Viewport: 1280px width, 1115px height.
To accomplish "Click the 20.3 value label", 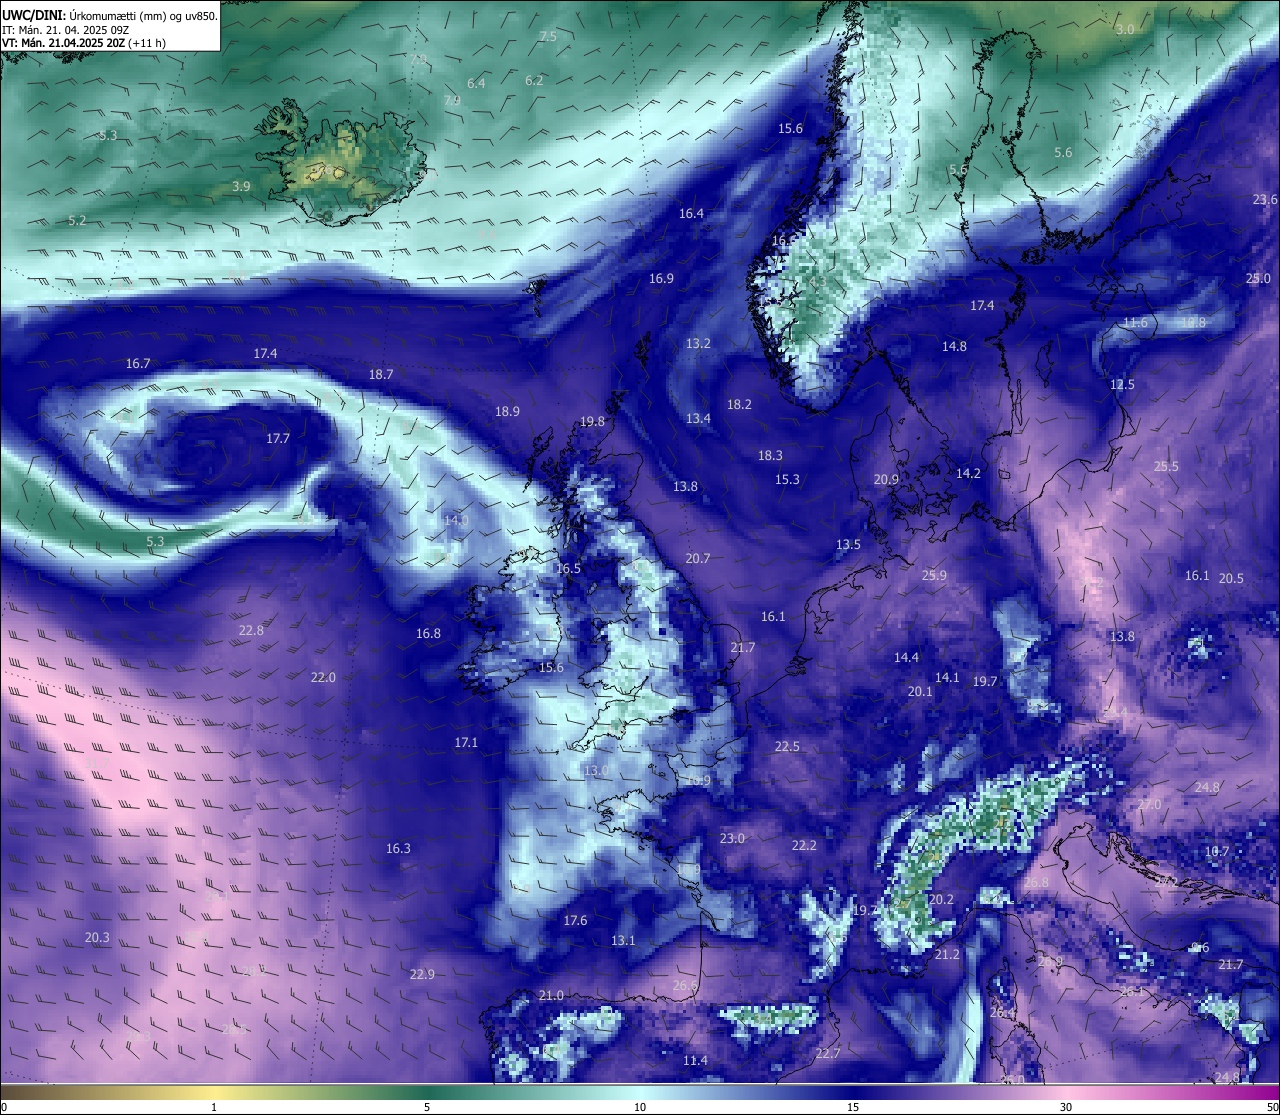I will pos(97,937).
